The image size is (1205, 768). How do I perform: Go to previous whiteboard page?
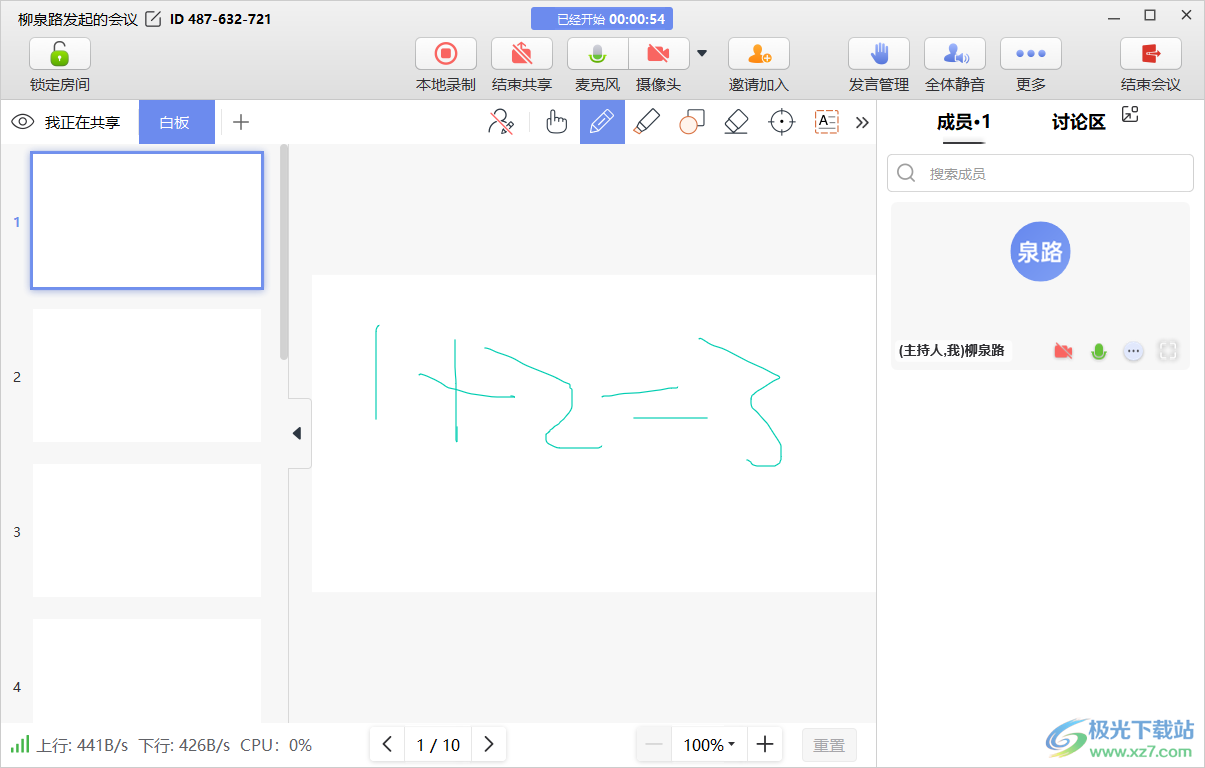click(x=387, y=744)
